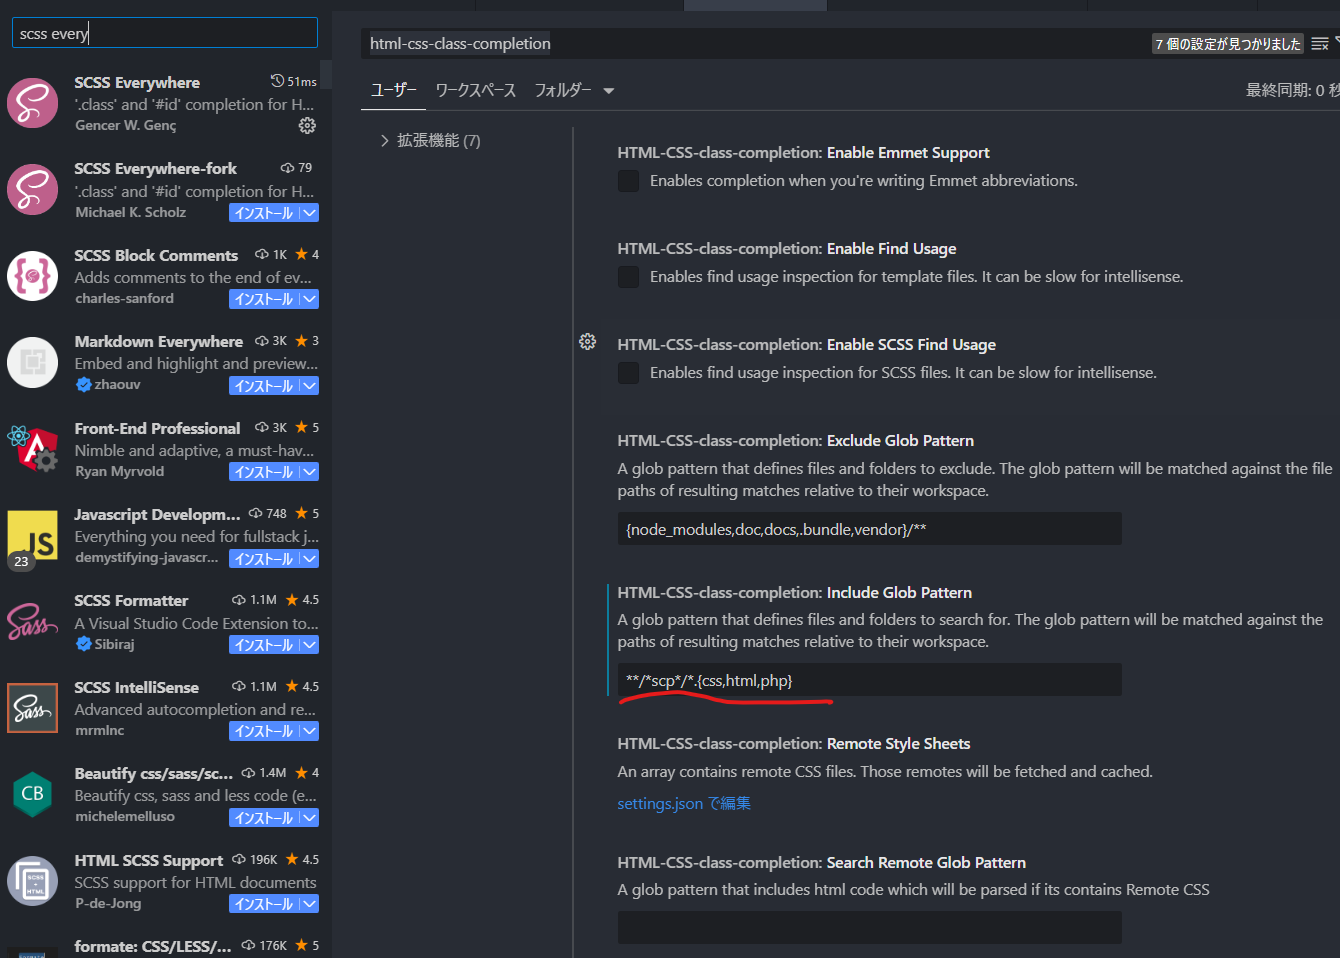The image size is (1340, 958).
Task: Install SCSS Everywhere-fork extension
Action: (264, 213)
